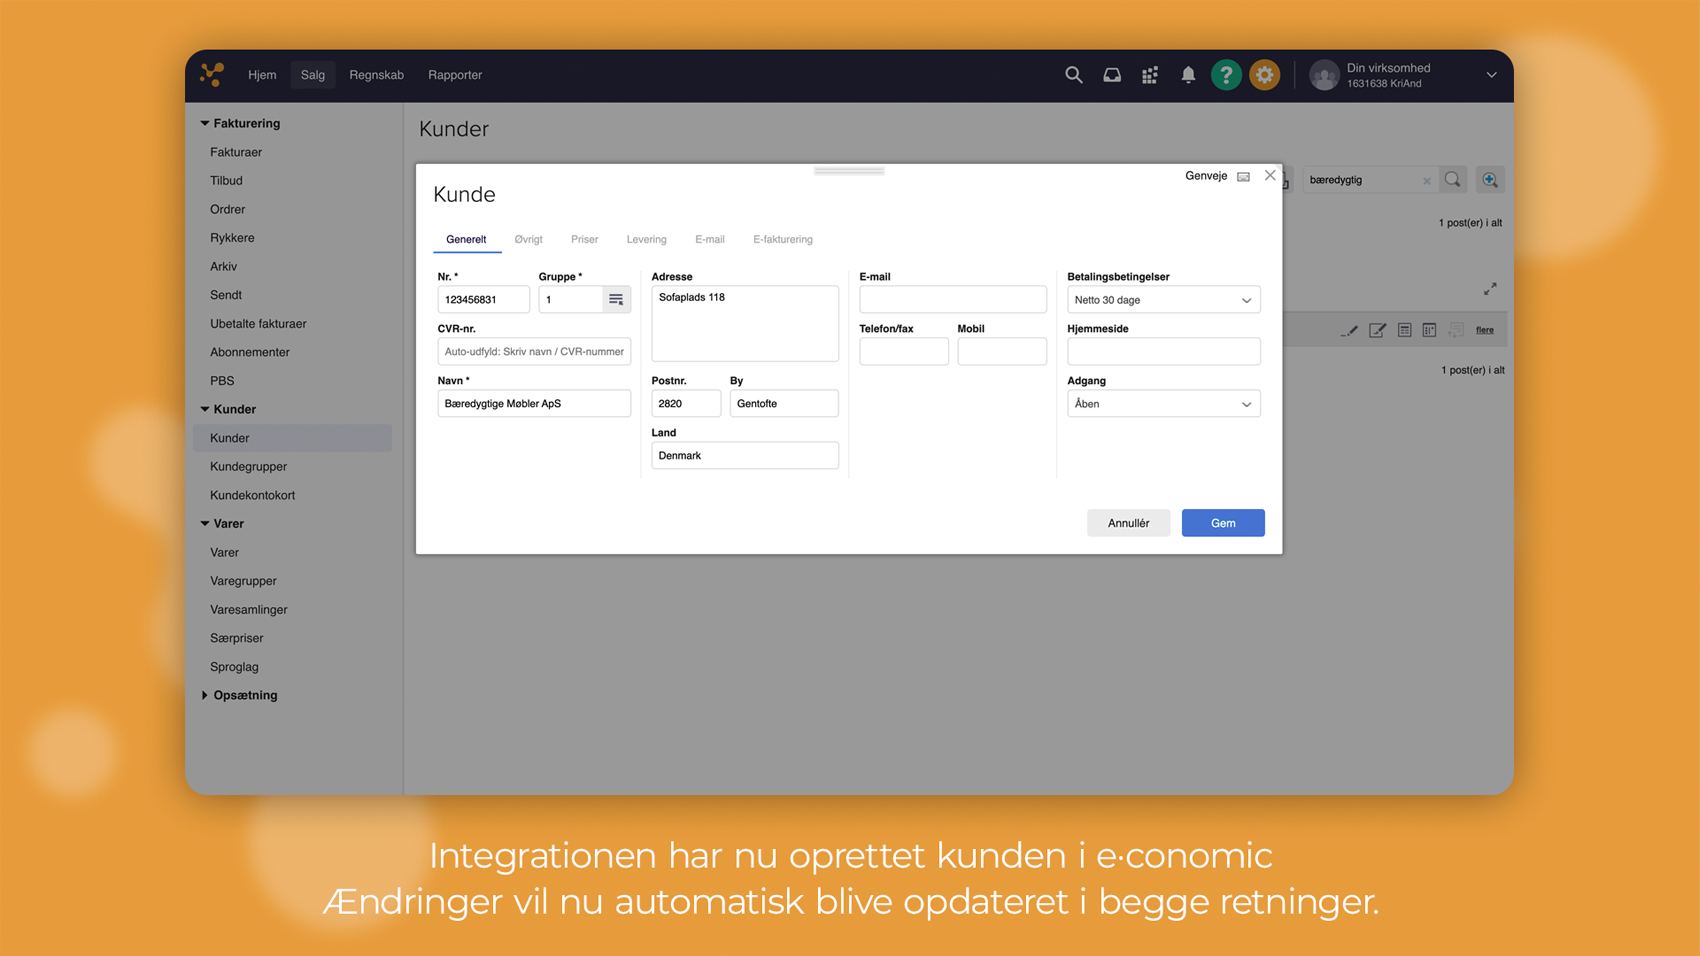Open the inbox tray icon
The height and width of the screenshot is (956, 1700).
point(1111,75)
